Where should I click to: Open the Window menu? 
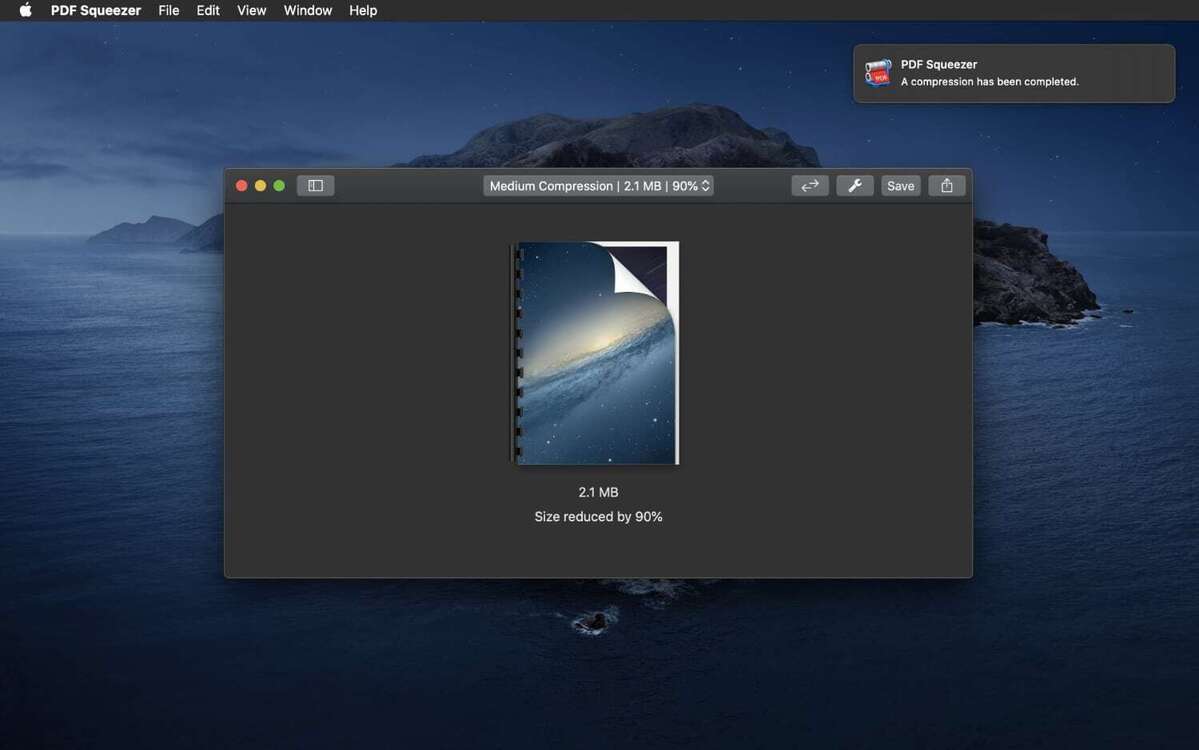click(x=307, y=11)
